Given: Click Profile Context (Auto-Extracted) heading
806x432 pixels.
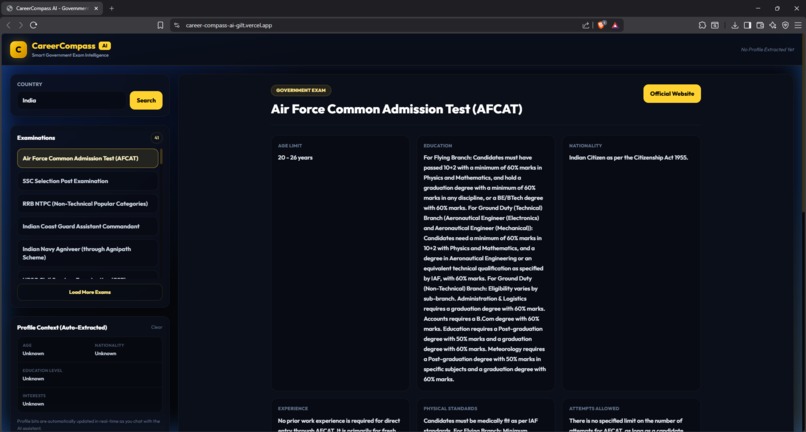Looking at the screenshot, I should 62,328.
